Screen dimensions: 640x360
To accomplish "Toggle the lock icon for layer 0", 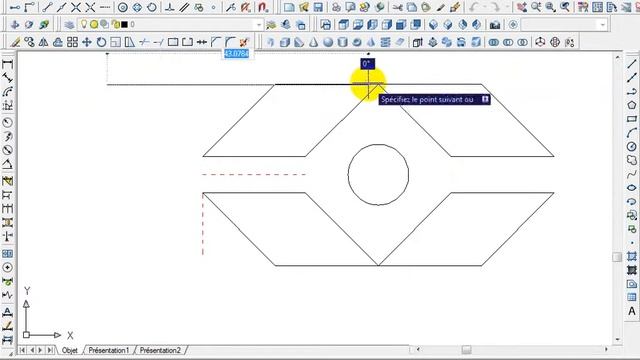I will (x=116, y=25).
